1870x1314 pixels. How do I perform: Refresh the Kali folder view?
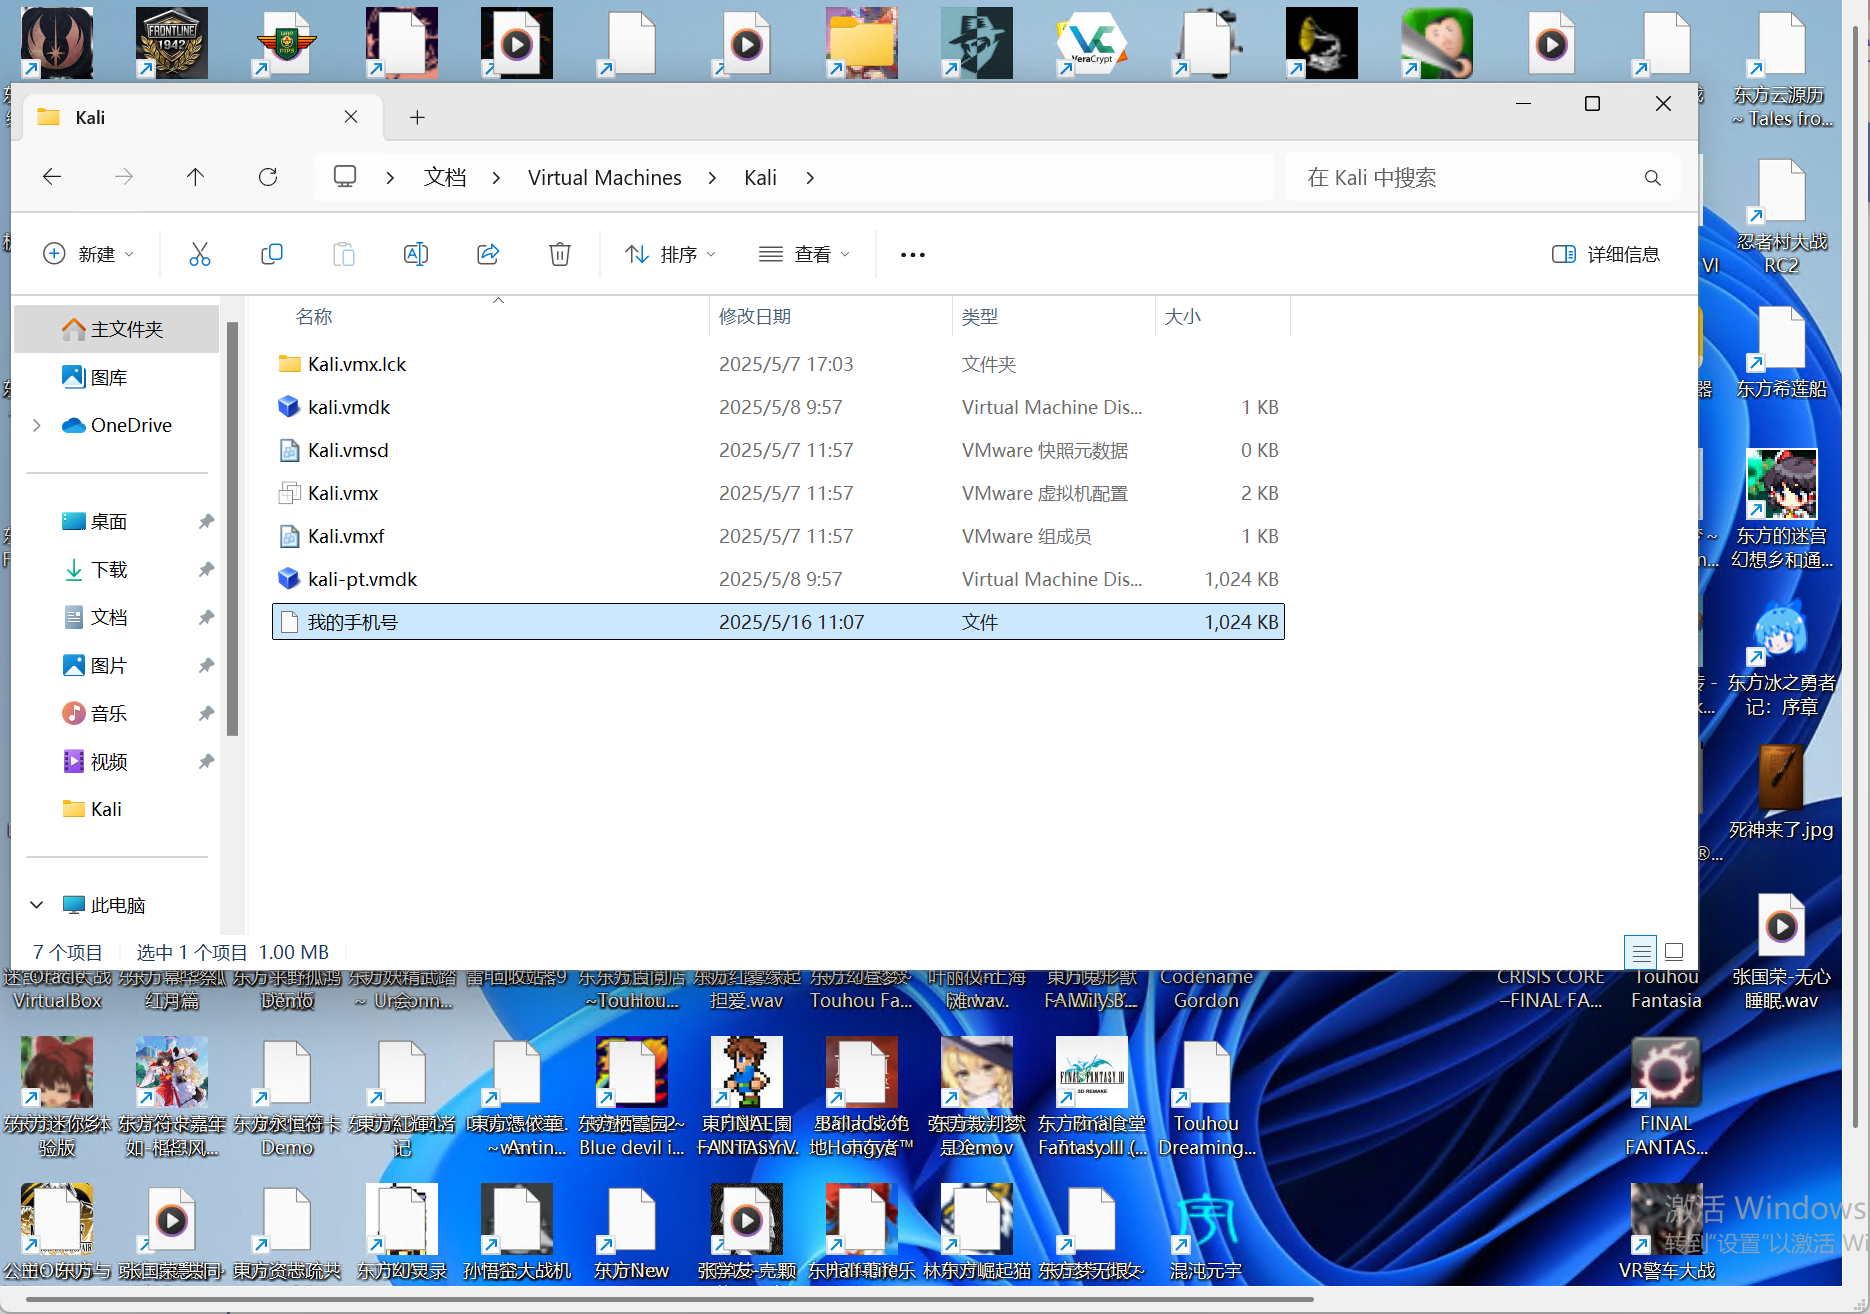tap(268, 177)
